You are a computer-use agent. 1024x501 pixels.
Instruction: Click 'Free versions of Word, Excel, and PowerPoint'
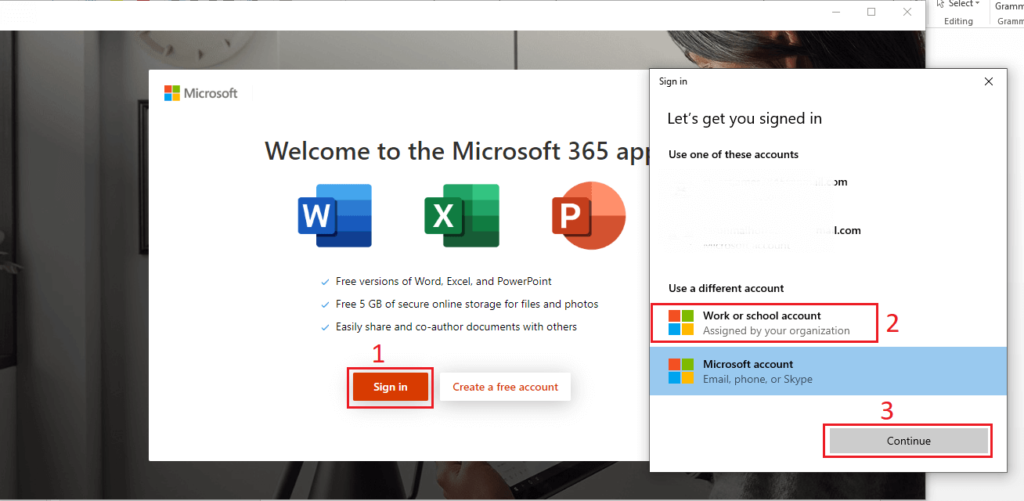coord(443,282)
